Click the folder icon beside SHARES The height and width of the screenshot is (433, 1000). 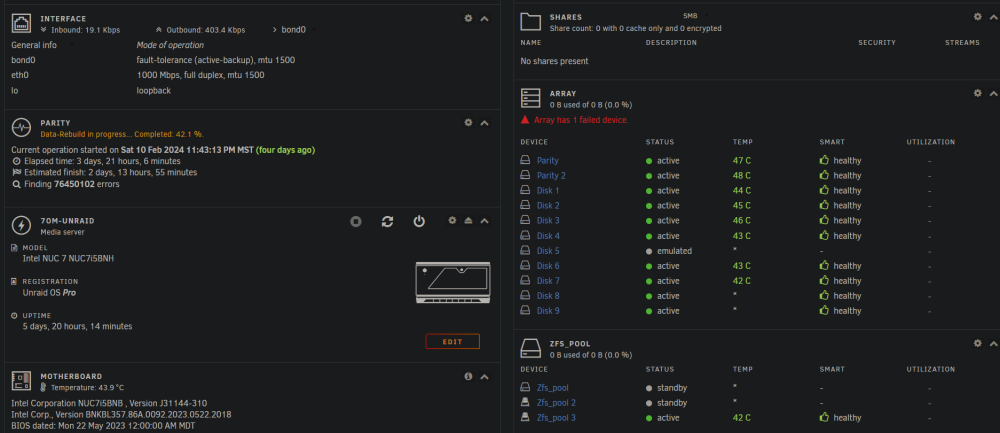531,22
